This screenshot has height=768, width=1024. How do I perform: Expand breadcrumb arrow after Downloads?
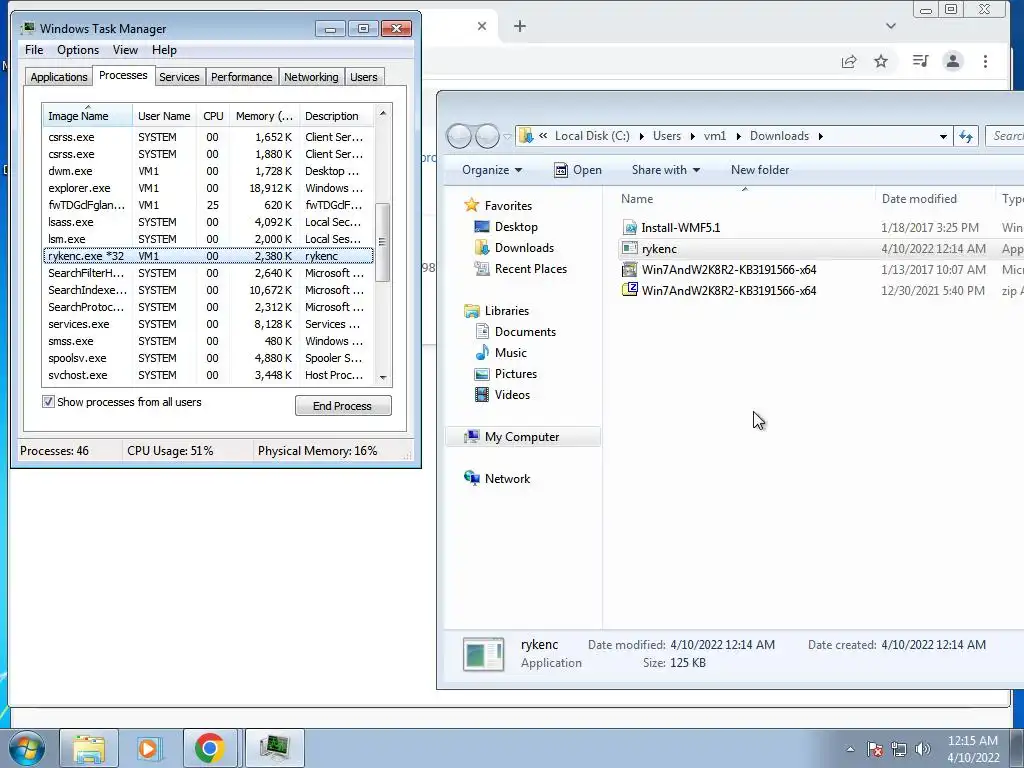pyautogui.click(x=820, y=136)
